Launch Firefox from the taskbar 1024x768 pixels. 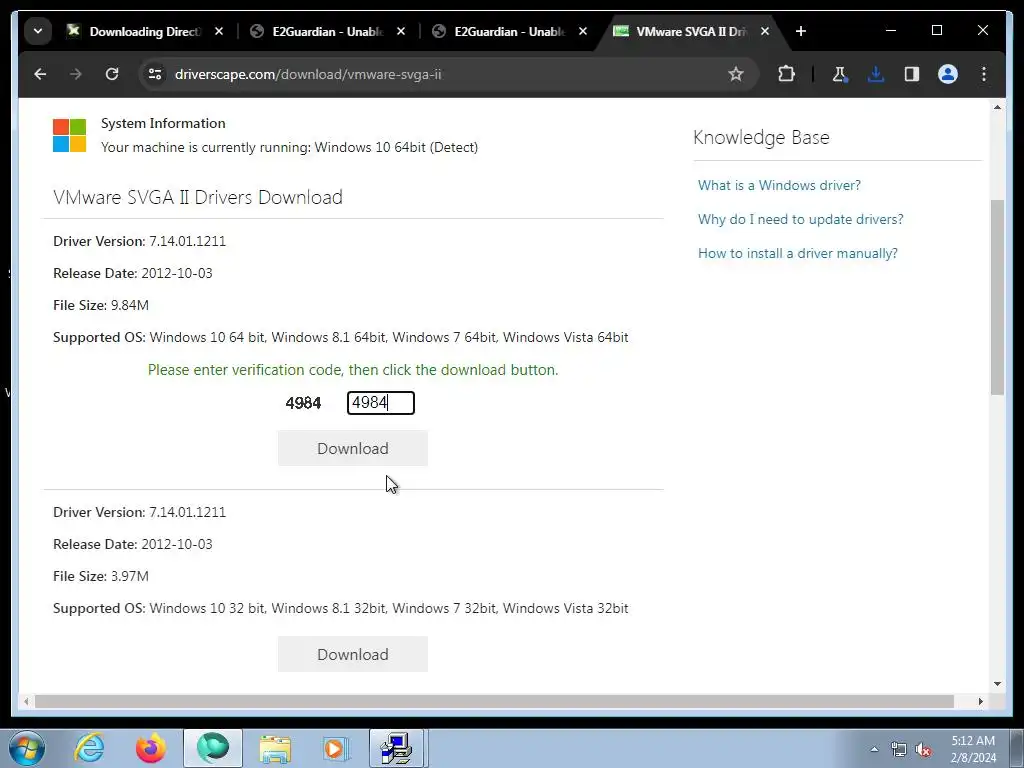pos(151,748)
